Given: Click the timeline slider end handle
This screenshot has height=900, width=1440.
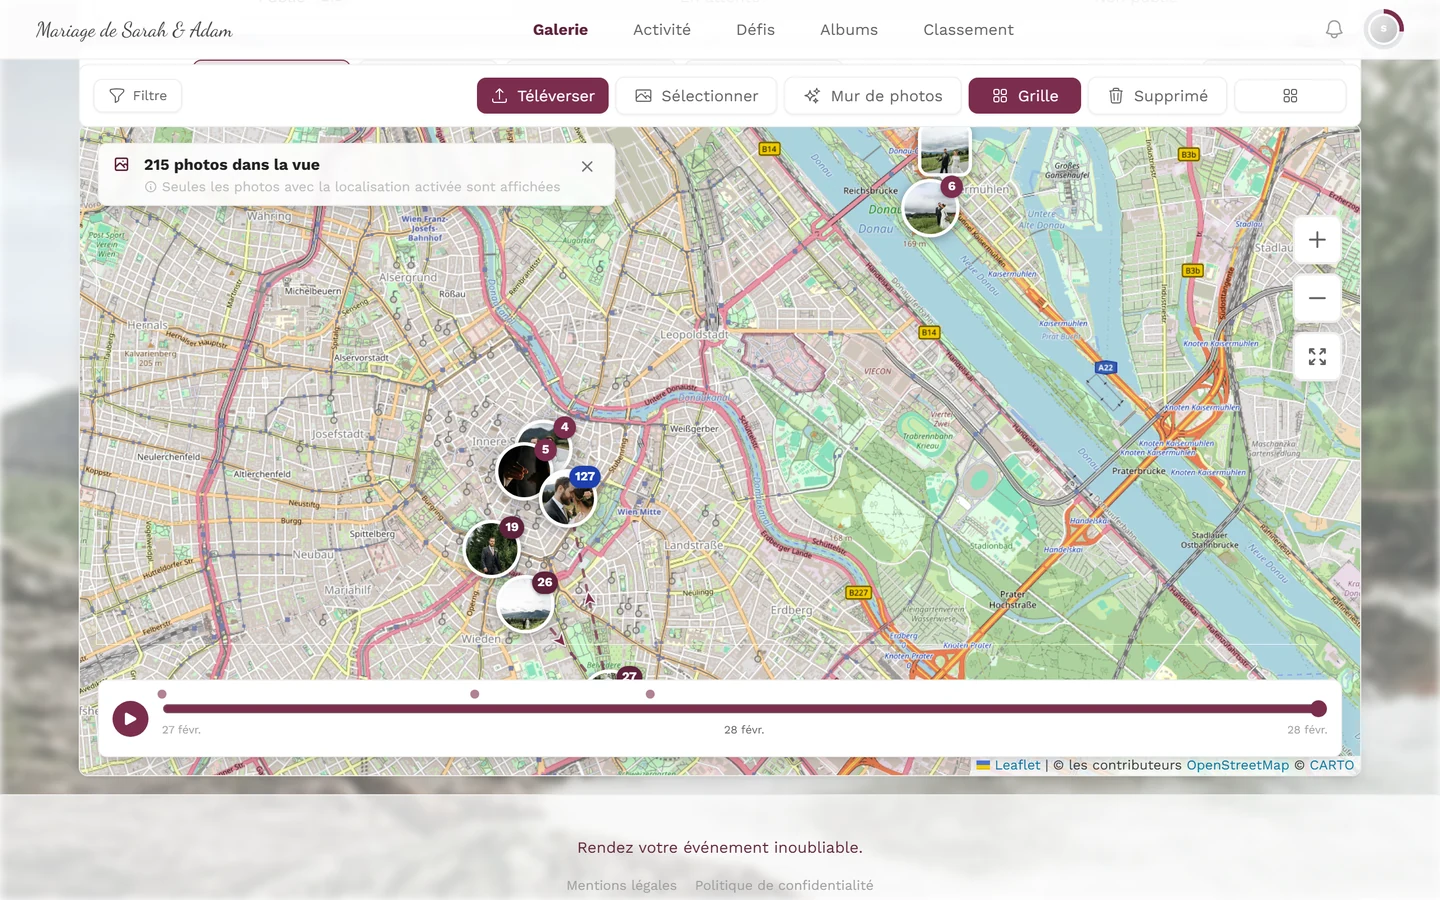Looking at the screenshot, I should pos(1319,709).
